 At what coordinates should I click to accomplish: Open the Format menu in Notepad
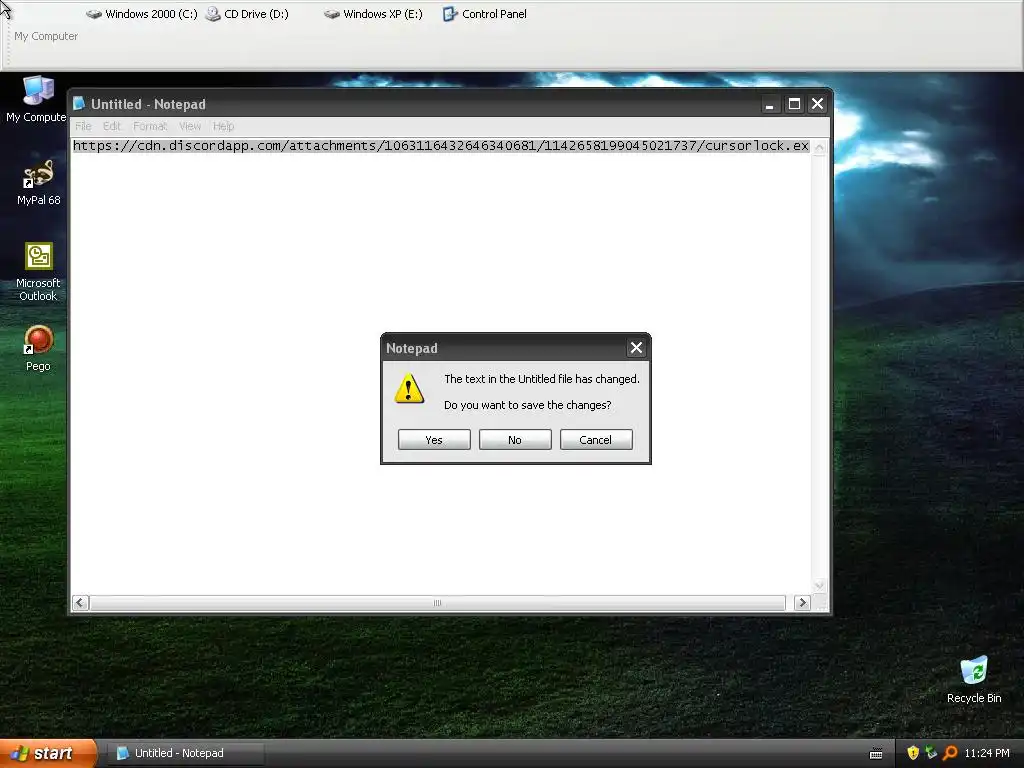(150, 126)
